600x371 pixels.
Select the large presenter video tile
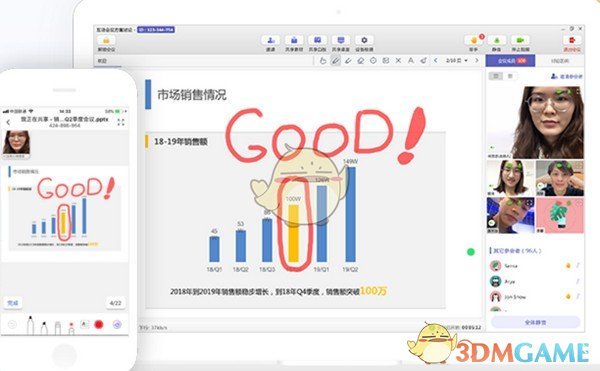tap(535, 122)
